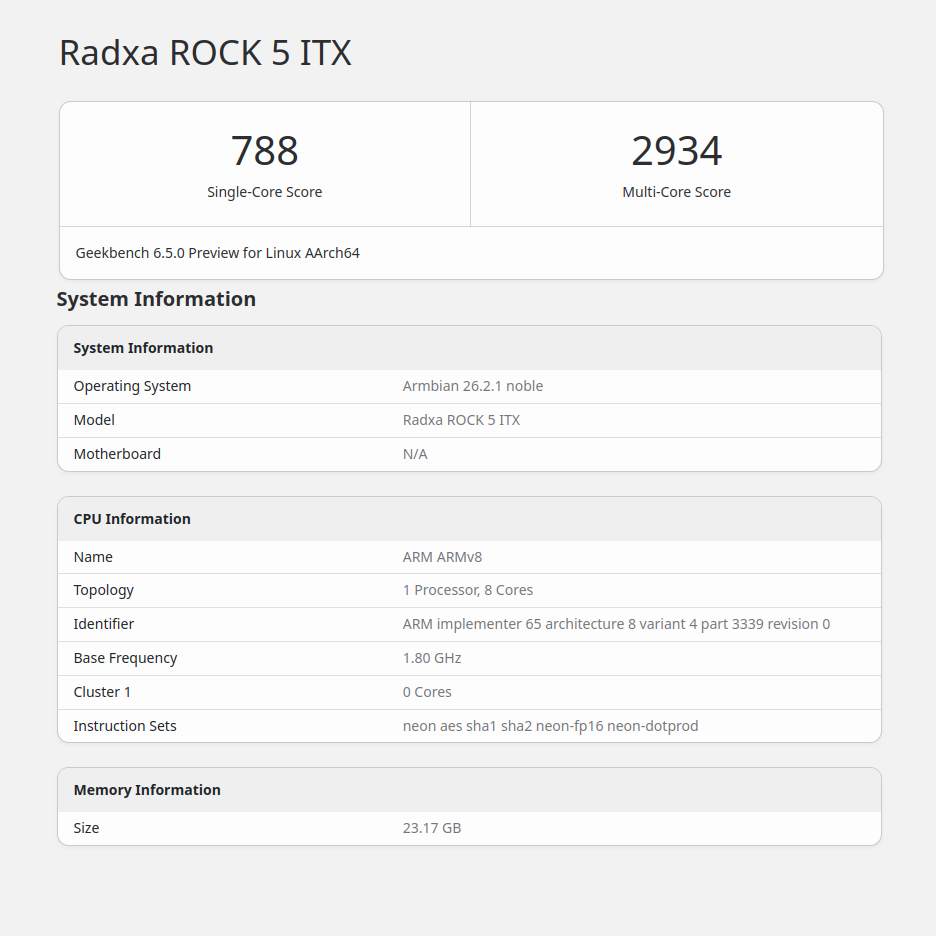The width and height of the screenshot is (936, 936).
Task: Click the Geekbench 6.5.0 Preview version text
Action: click(217, 253)
